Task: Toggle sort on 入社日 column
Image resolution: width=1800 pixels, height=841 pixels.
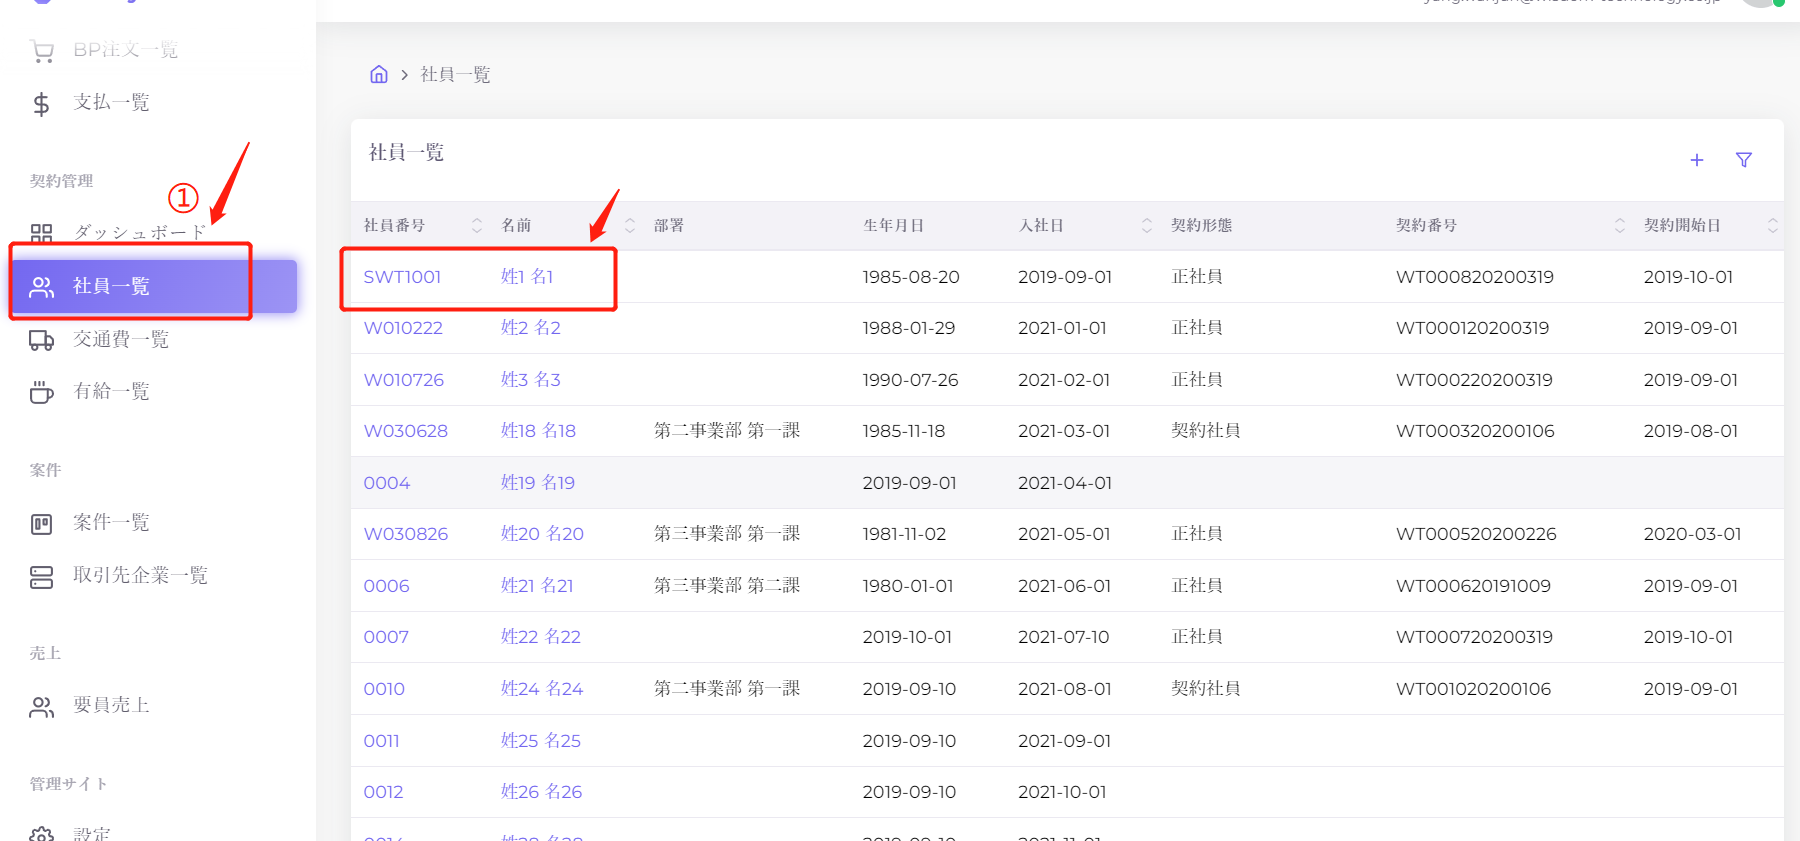Action: [1146, 226]
